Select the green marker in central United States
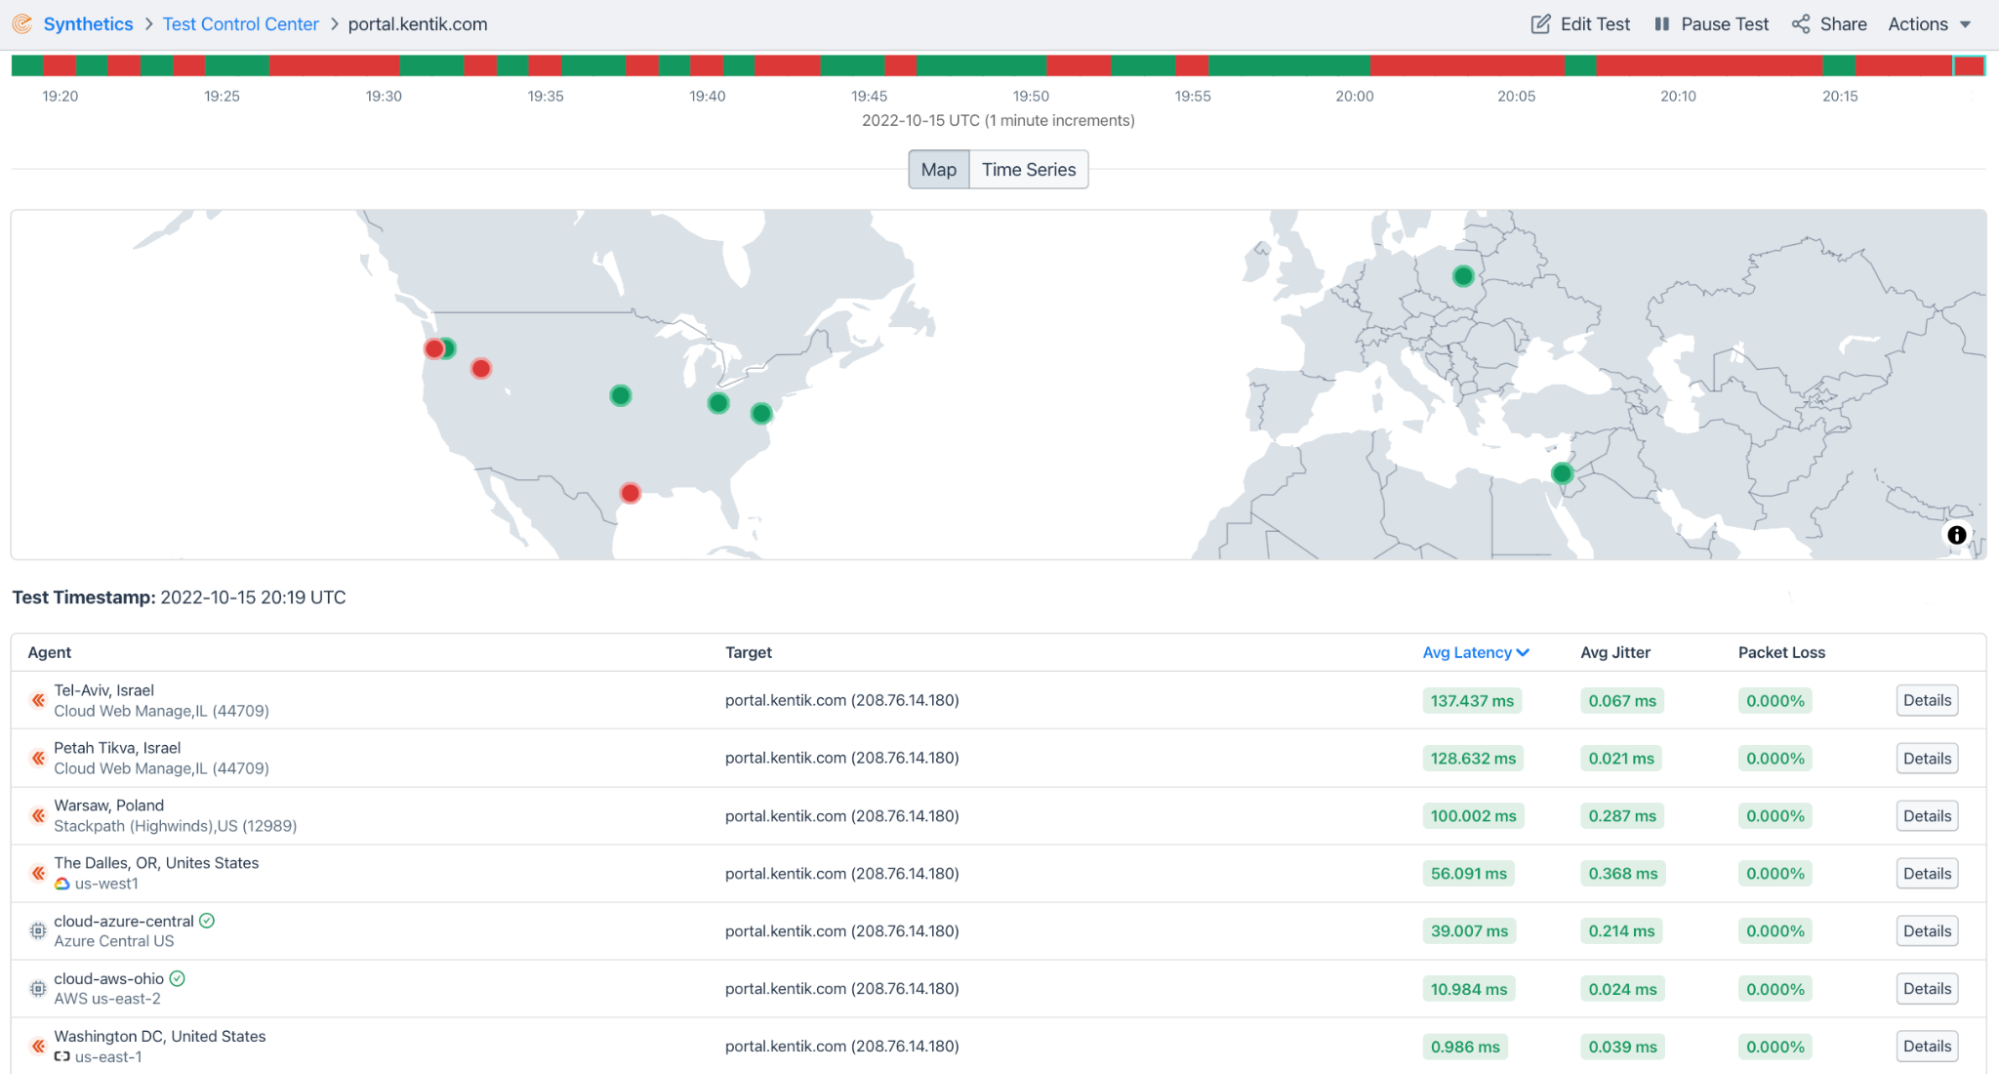 [620, 396]
